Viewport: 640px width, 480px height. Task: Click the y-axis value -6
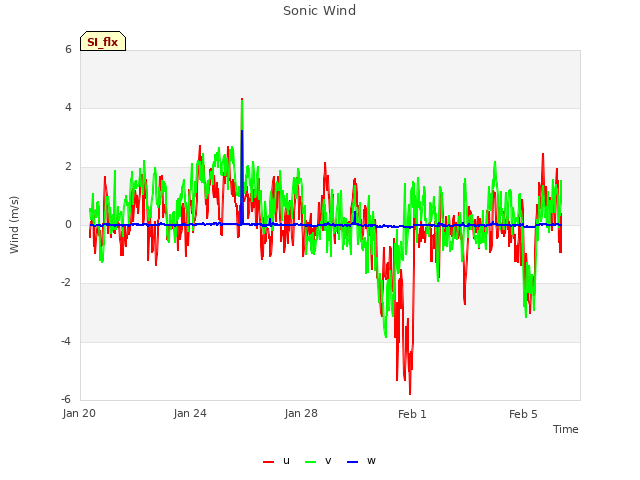pos(66,399)
